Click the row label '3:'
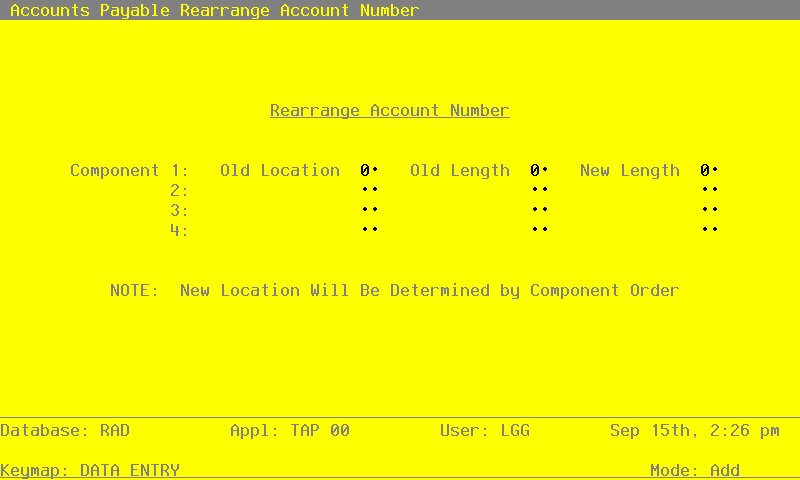The height and width of the screenshot is (480, 800). pos(179,210)
